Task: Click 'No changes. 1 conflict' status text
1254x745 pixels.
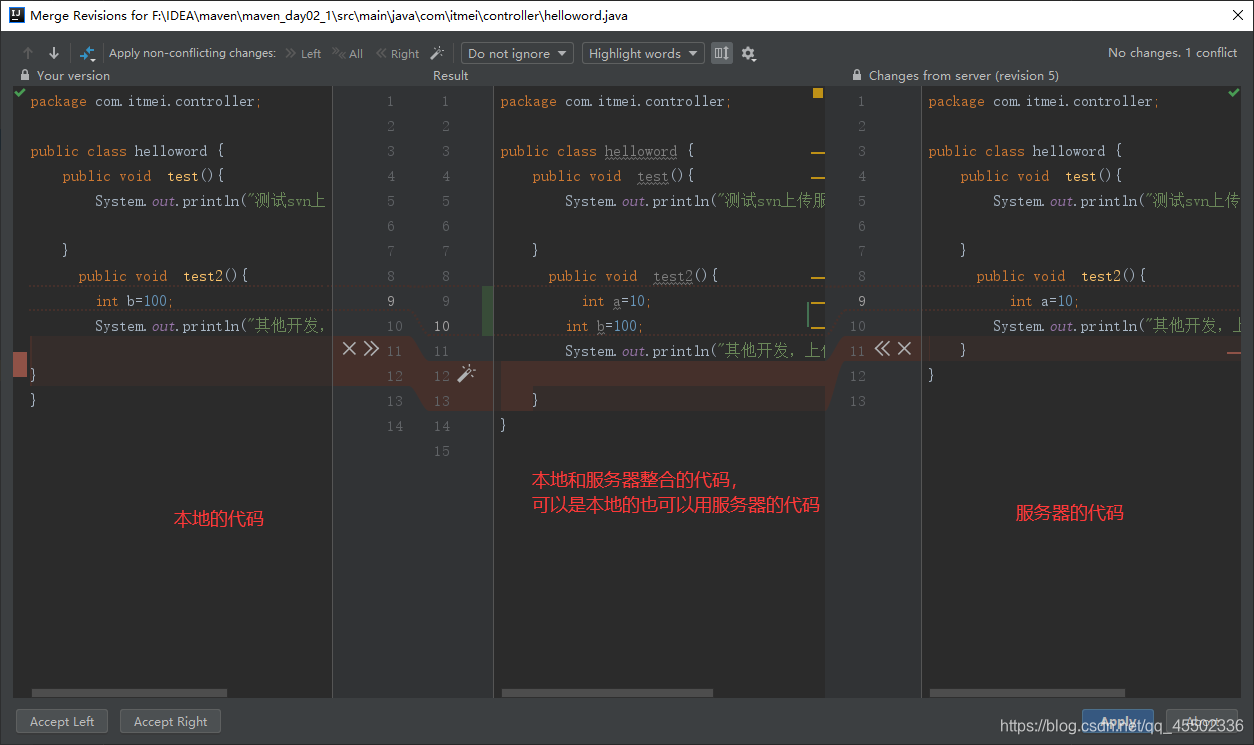Action: pyautogui.click(x=1172, y=53)
